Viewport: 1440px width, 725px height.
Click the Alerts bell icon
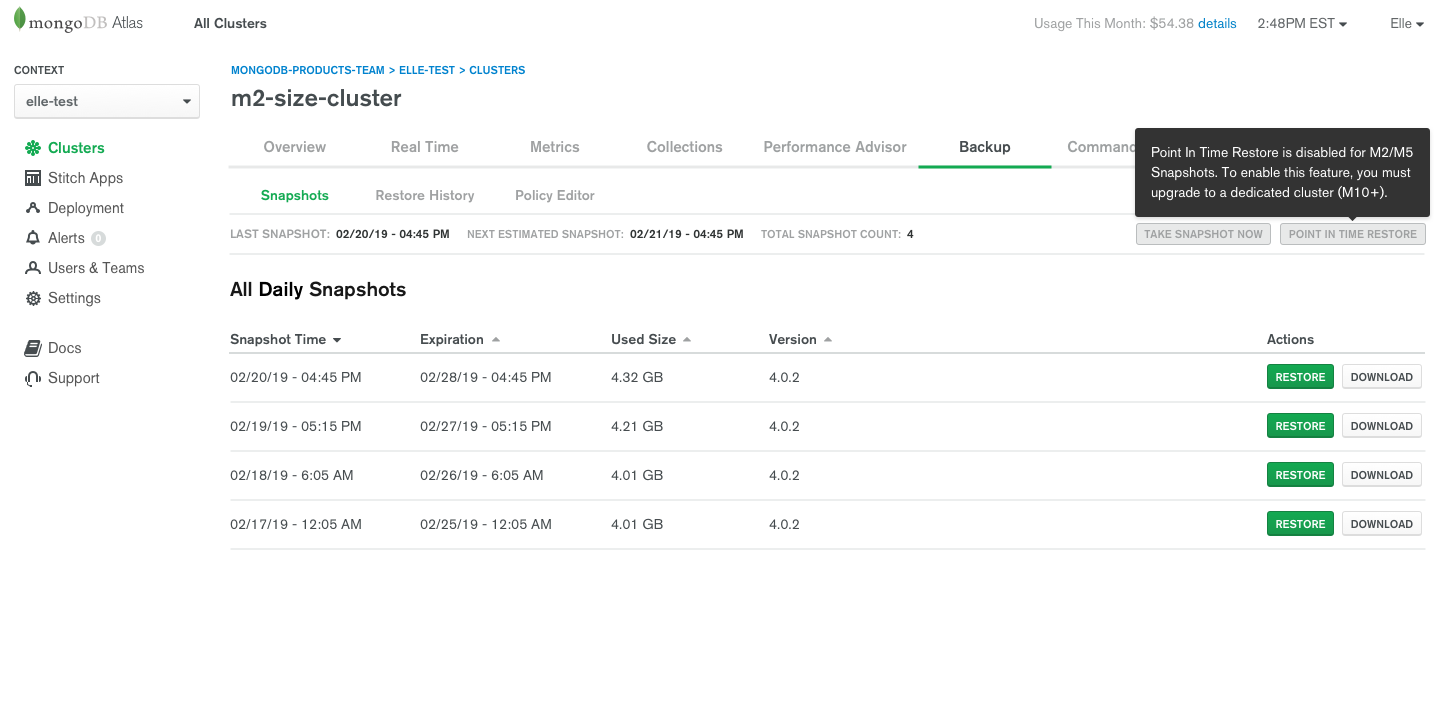pos(33,238)
